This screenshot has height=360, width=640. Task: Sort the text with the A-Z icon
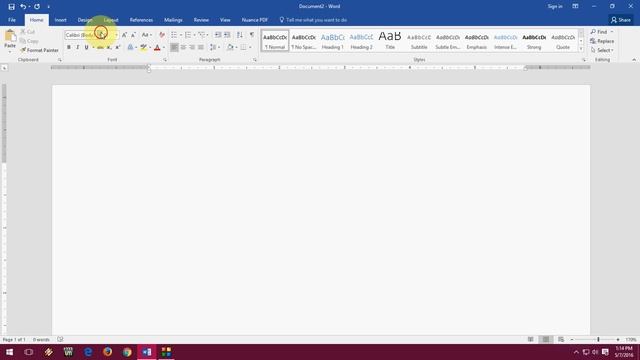240,35
